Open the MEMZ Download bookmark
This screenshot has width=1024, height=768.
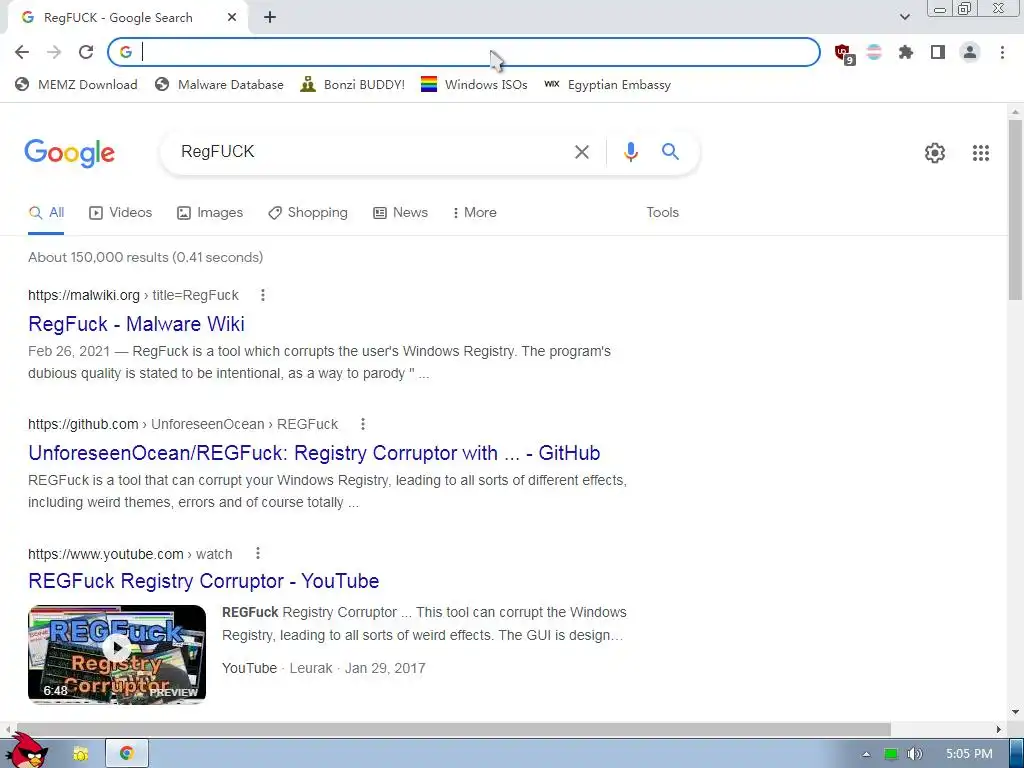[76, 84]
